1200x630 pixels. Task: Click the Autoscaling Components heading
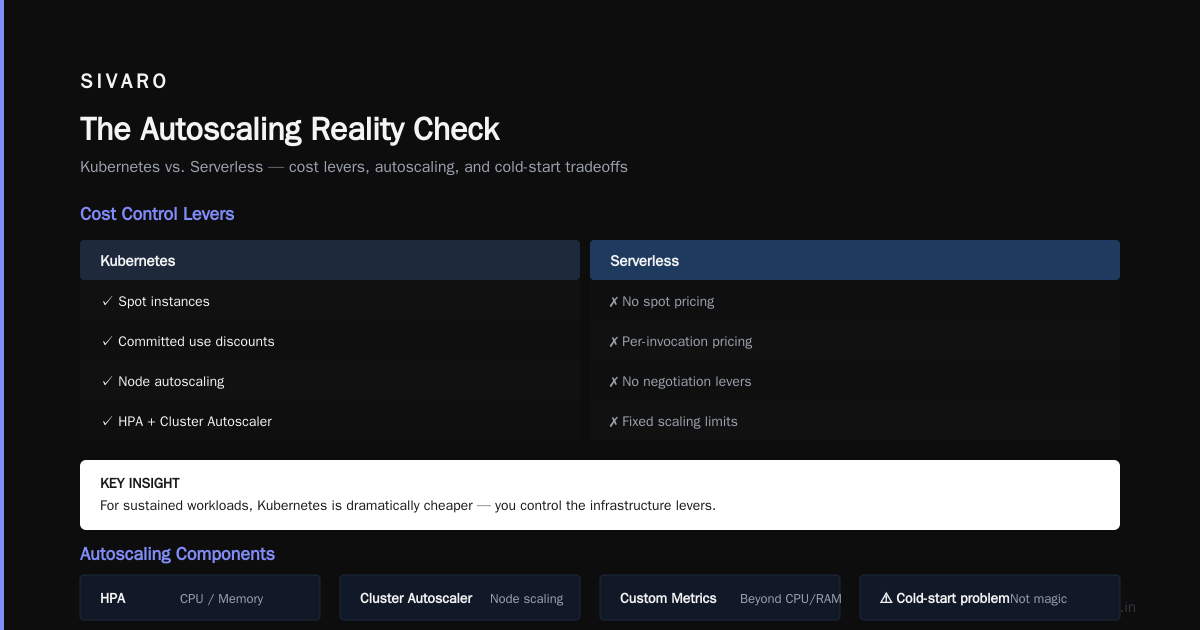click(x=177, y=554)
